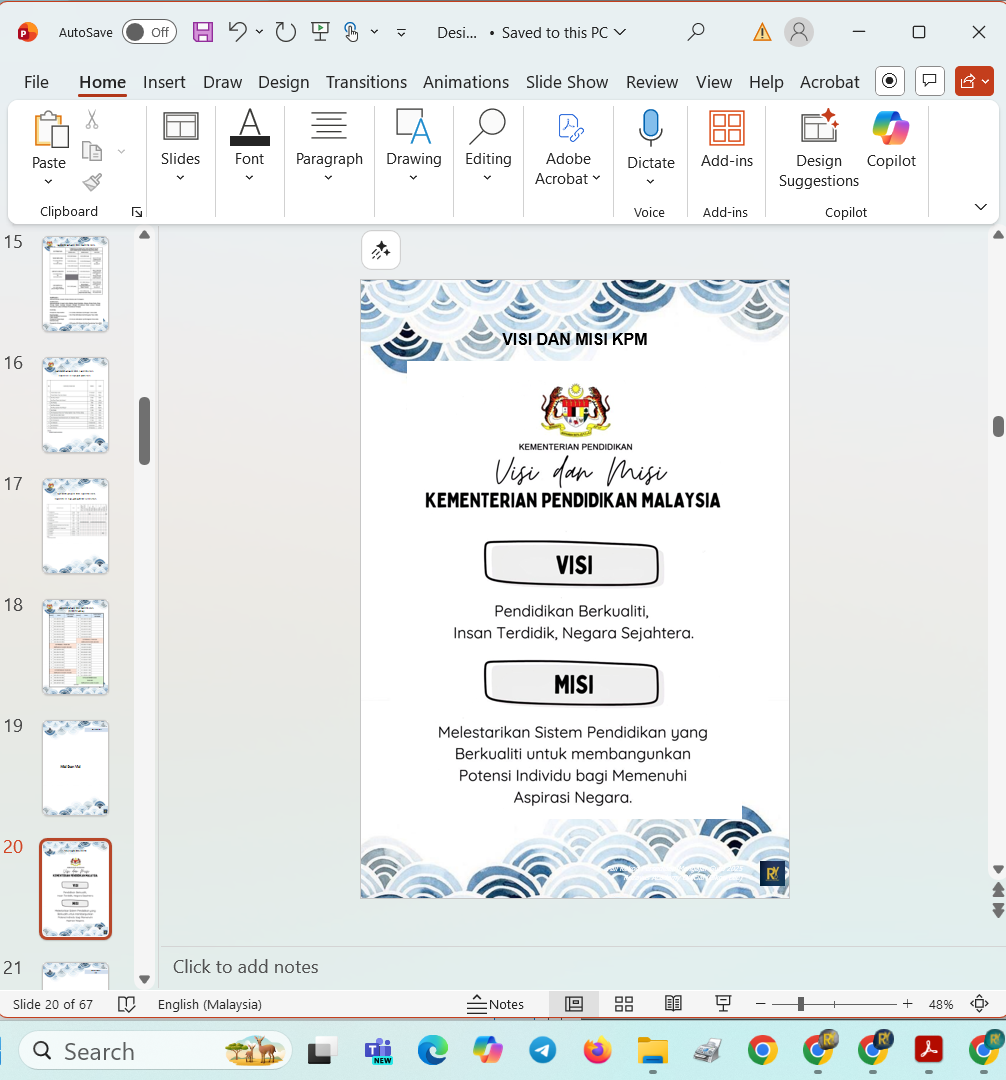The width and height of the screenshot is (1006, 1080).
Task: Switch to Reading View
Action: [674, 1004]
